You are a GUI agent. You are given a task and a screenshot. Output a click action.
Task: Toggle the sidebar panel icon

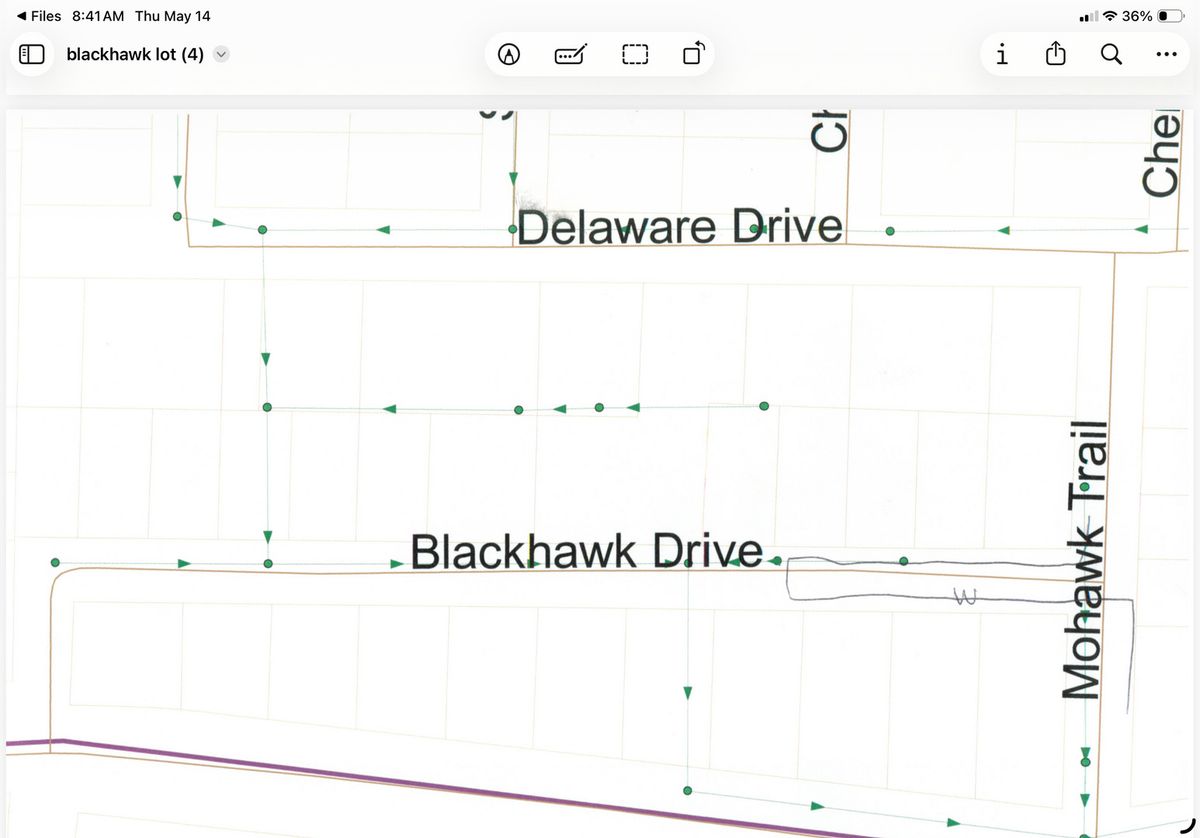32,54
